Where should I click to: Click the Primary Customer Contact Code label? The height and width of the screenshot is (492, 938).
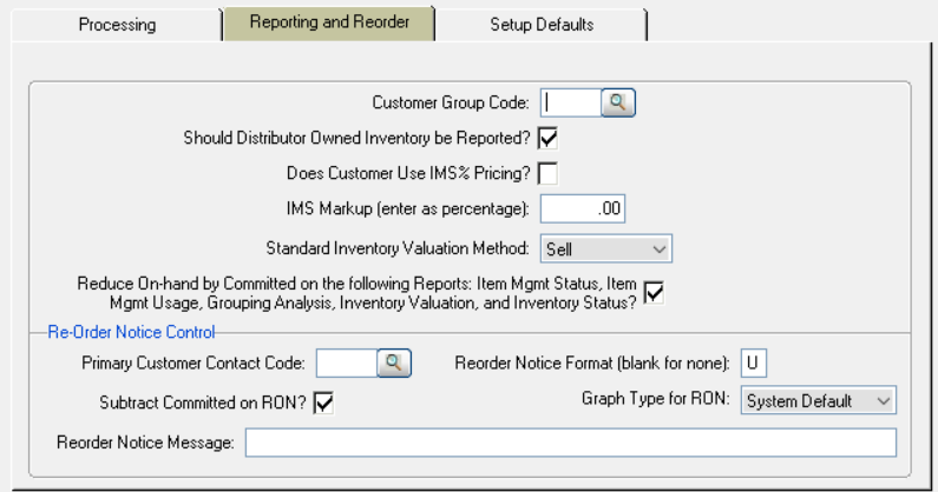193,363
